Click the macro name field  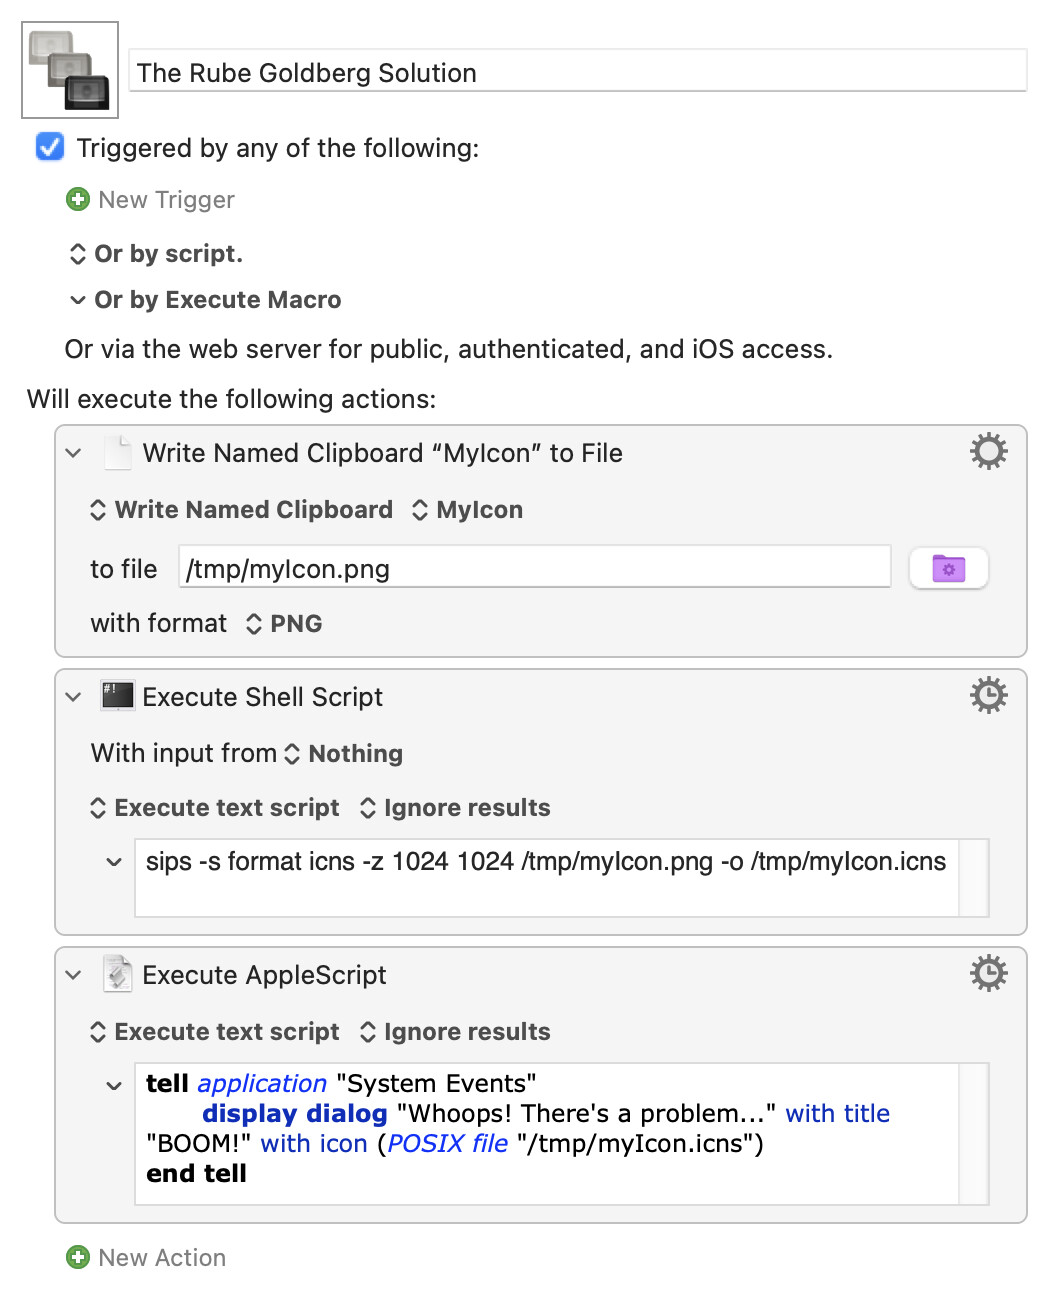[578, 71]
